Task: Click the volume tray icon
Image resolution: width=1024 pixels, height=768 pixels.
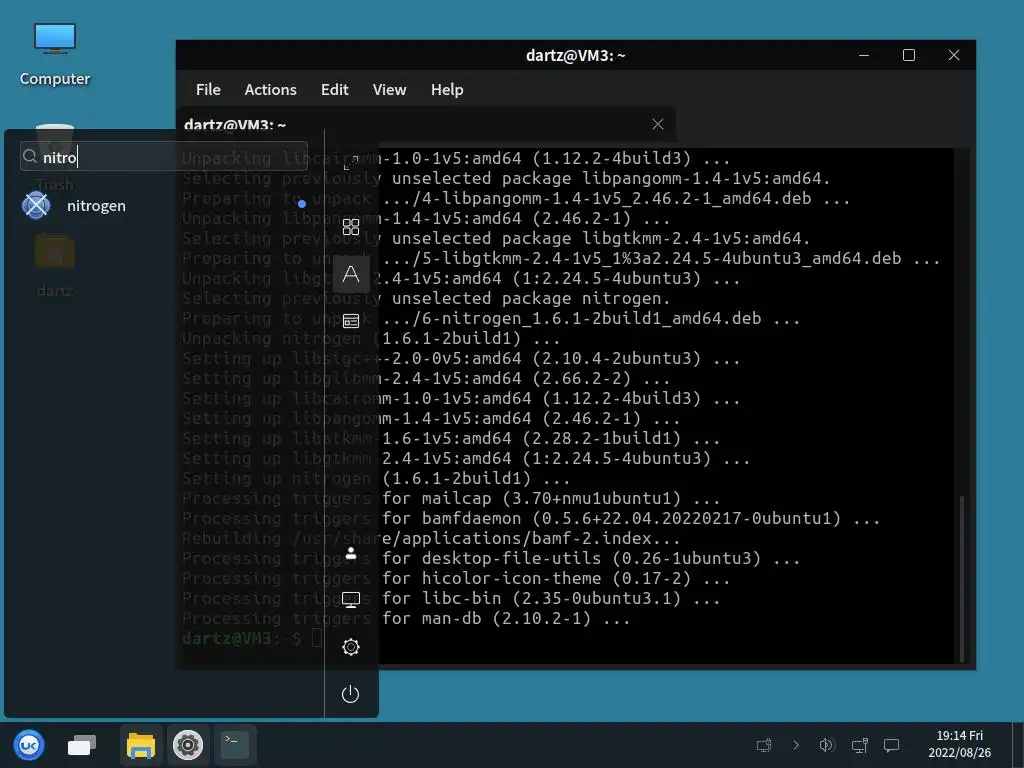Action: [827, 745]
